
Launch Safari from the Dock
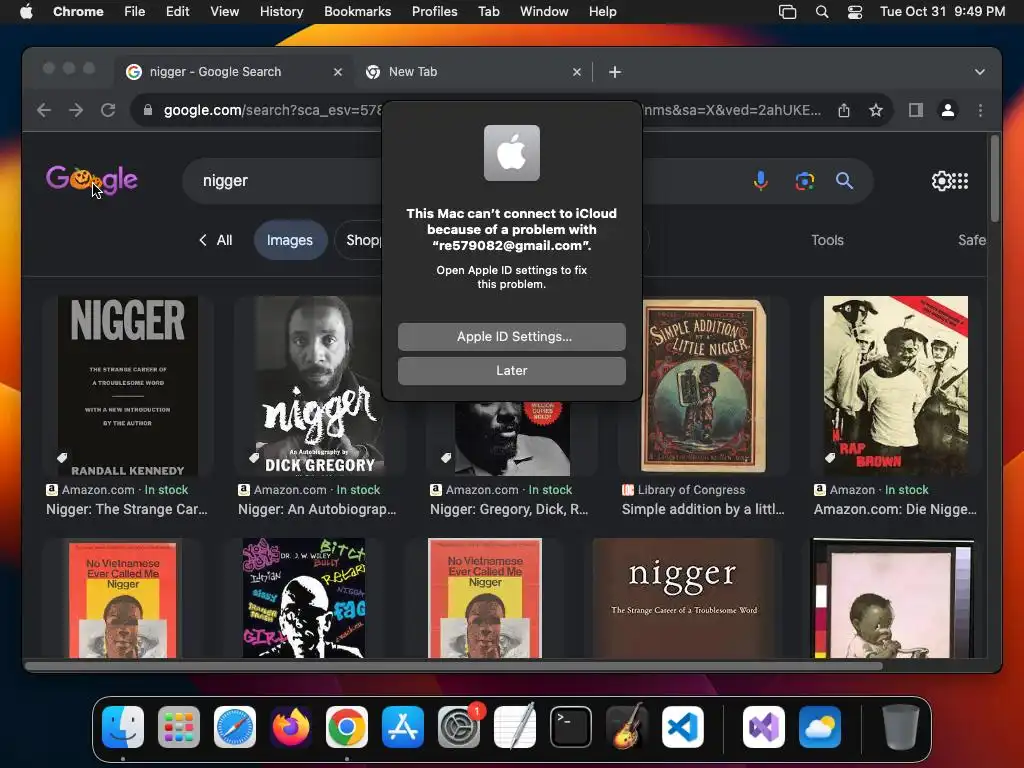(x=234, y=726)
